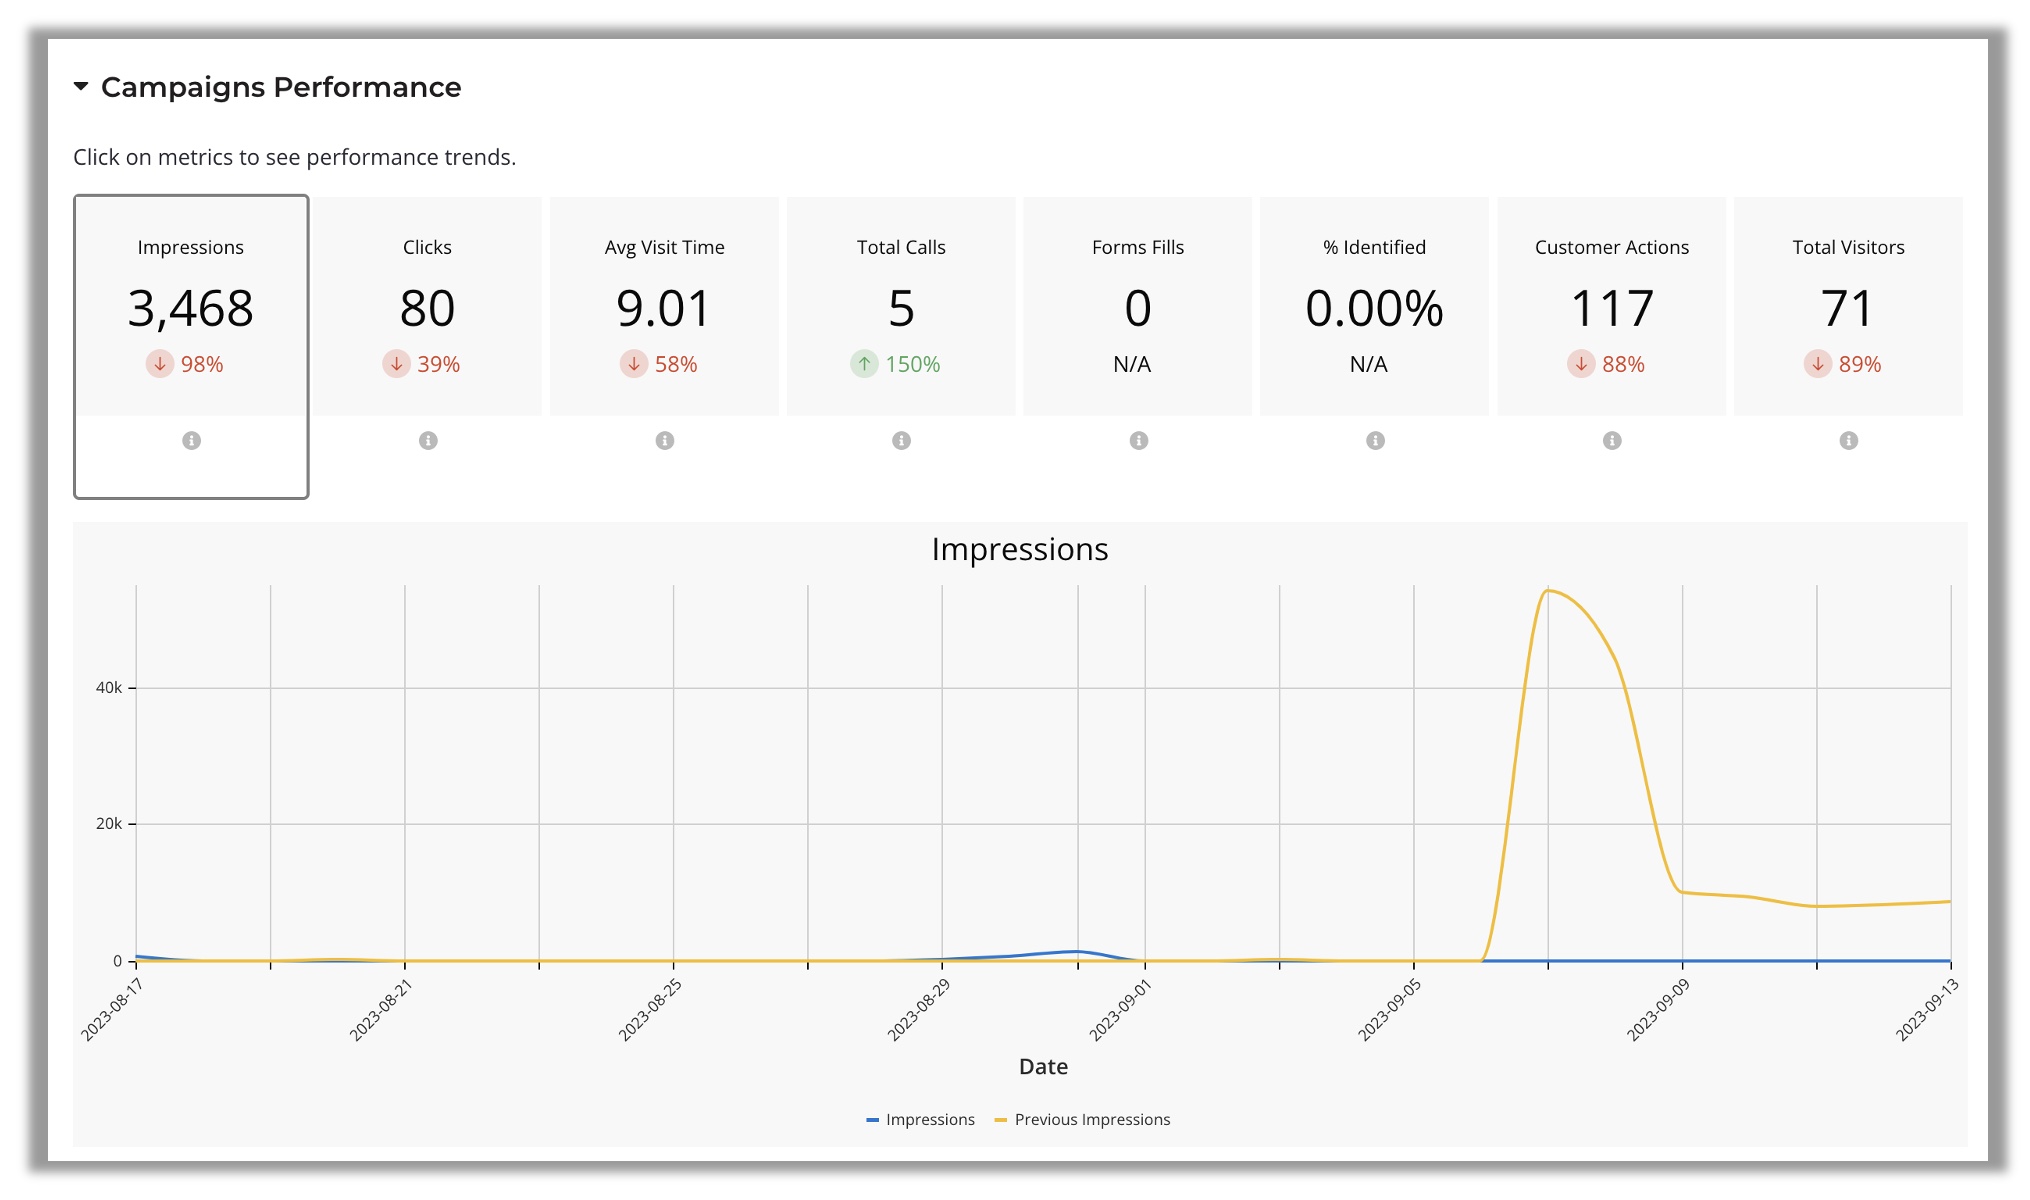Click the info icon below the Clicks metric

[x=428, y=438]
